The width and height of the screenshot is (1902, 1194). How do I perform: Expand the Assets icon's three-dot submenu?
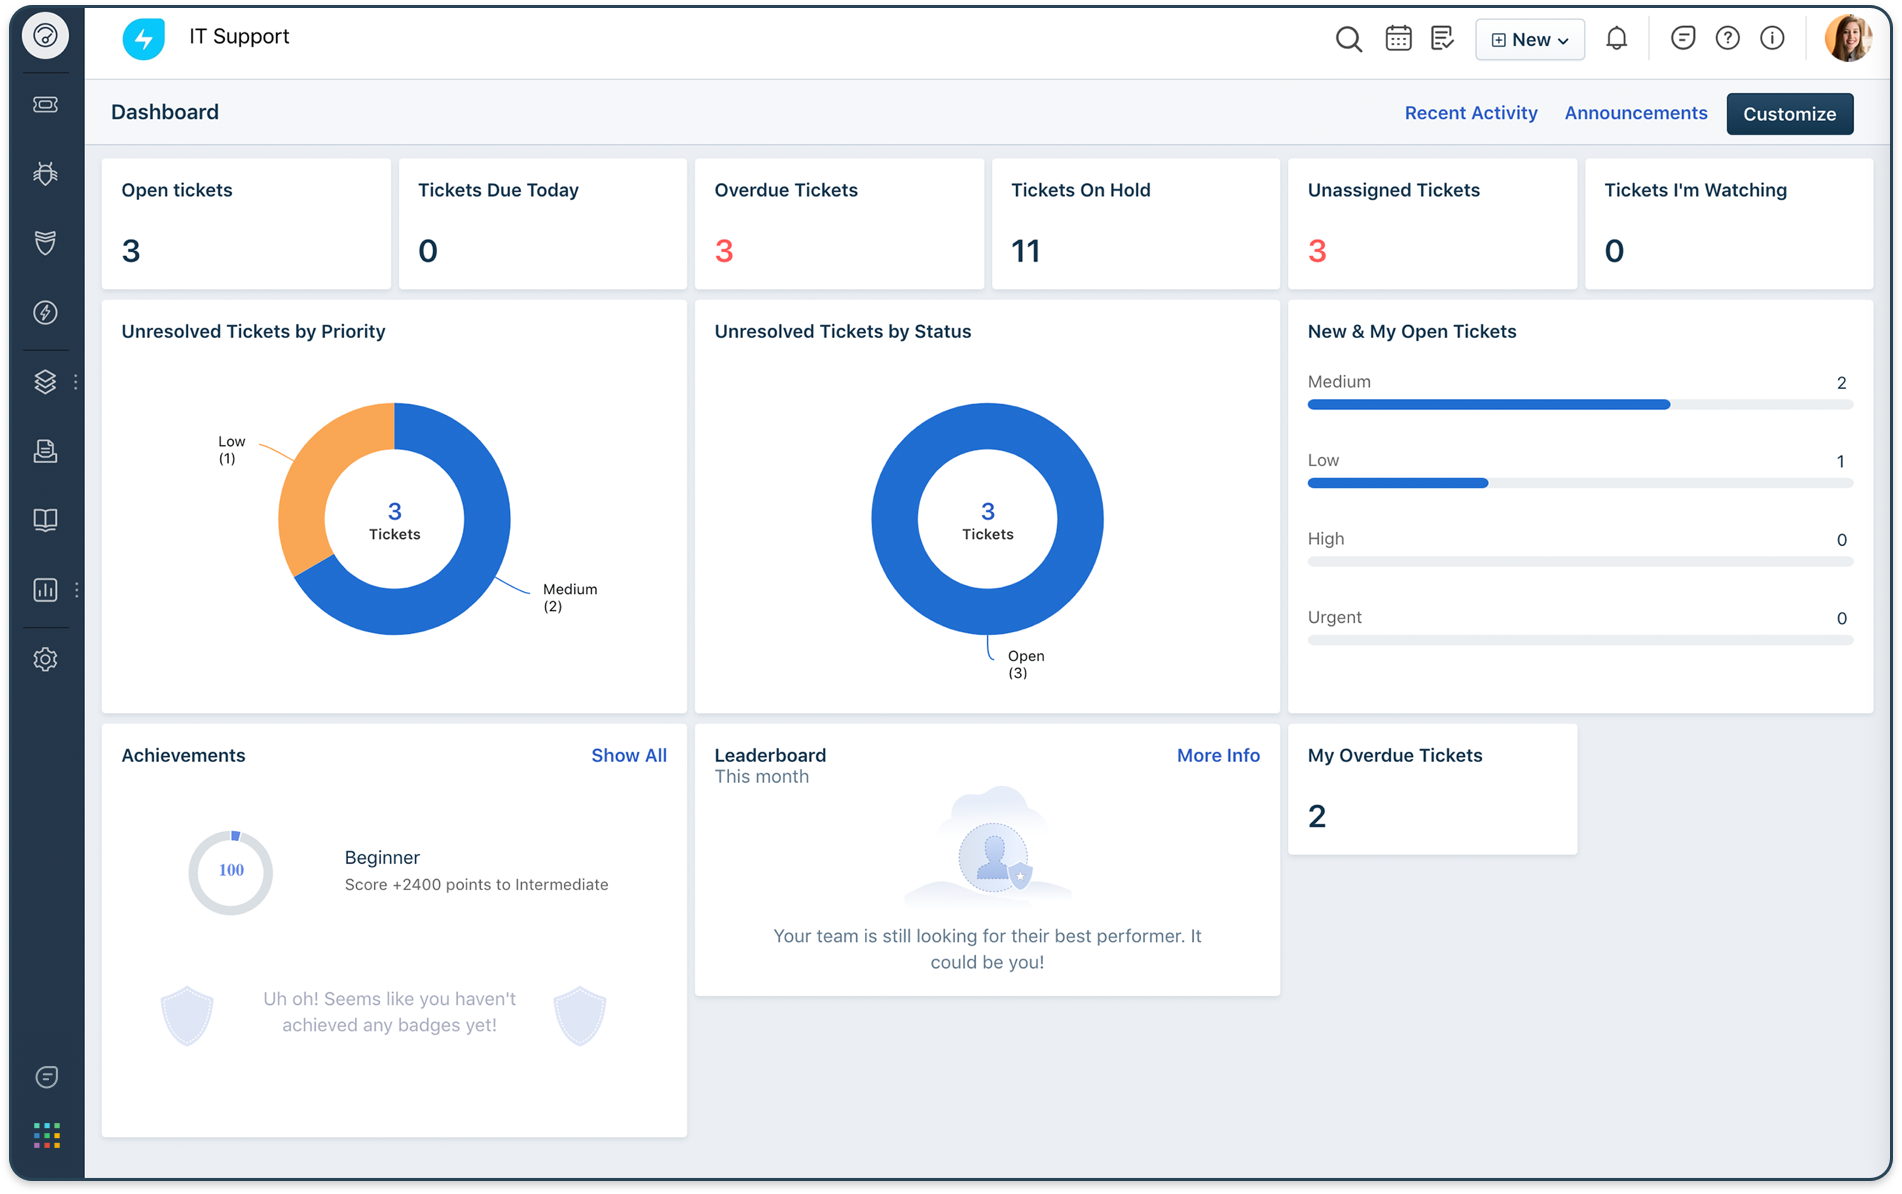(x=76, y=381)
